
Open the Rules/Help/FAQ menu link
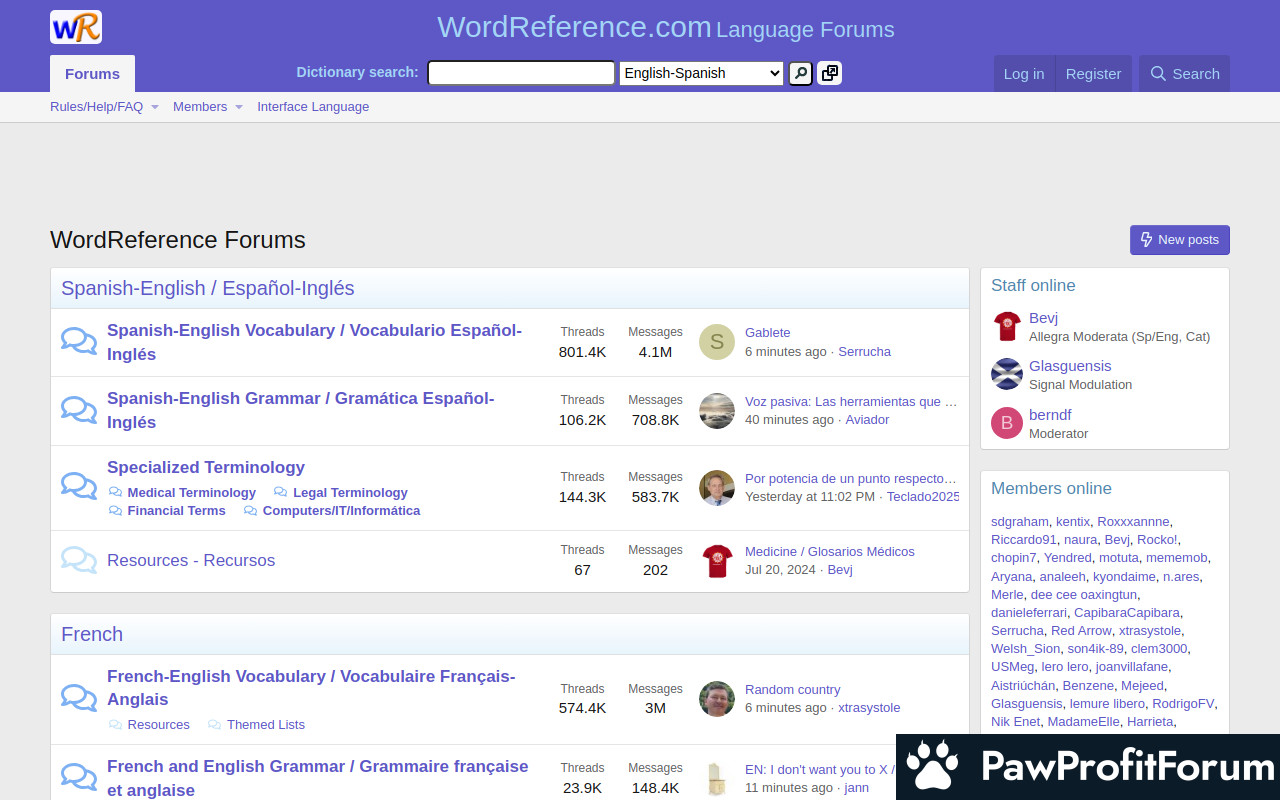coord(97,107)
